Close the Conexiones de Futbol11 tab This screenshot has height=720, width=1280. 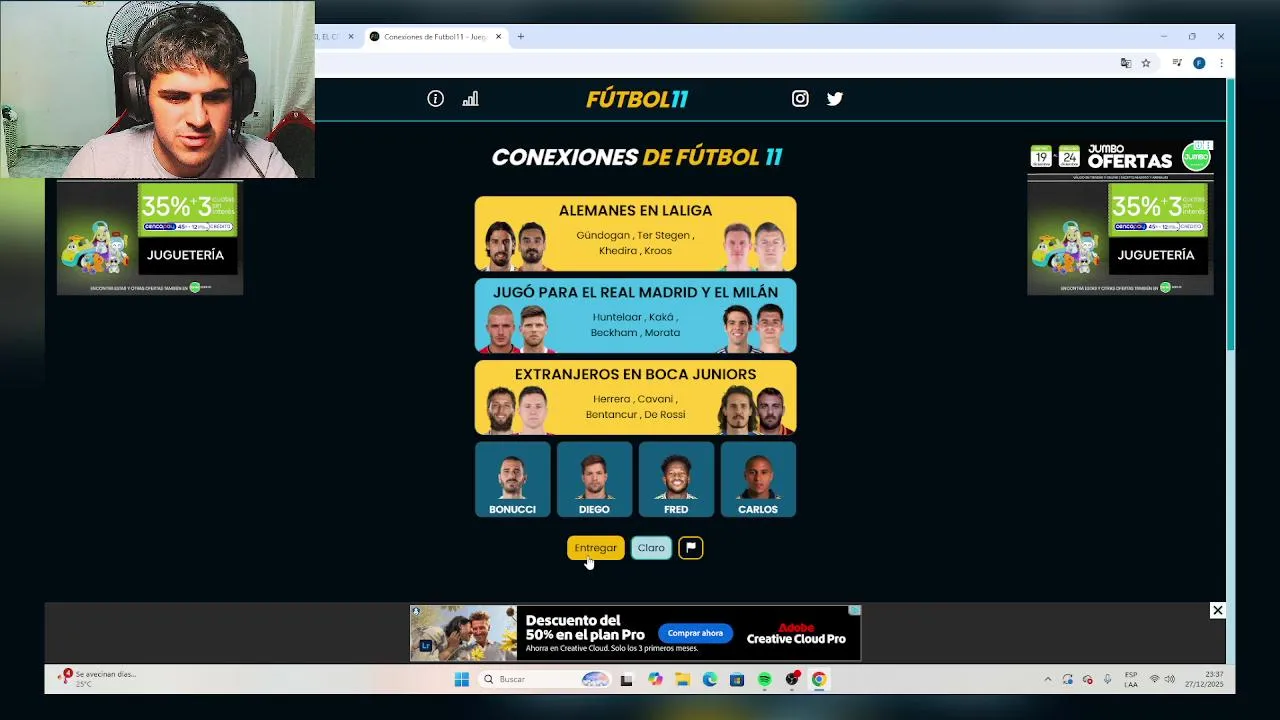498,37
